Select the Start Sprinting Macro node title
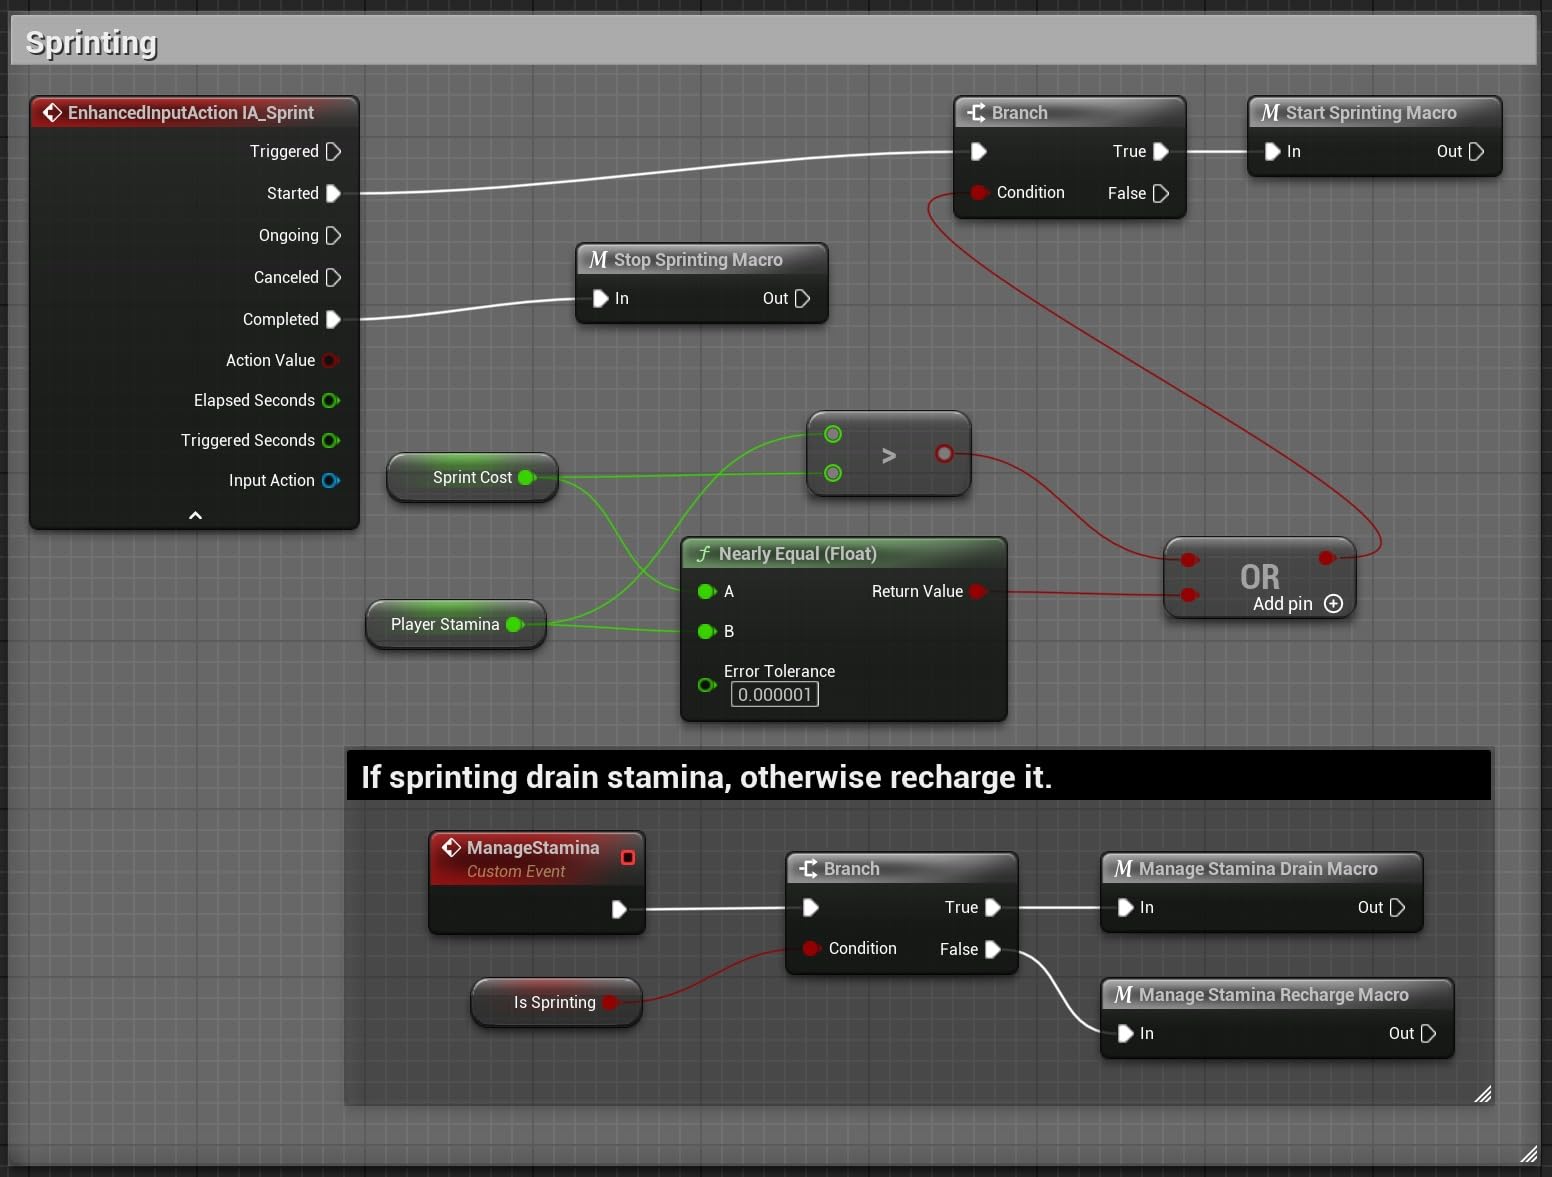The height and width of the screenshot is (1177, 1552). click(1371, 112)
